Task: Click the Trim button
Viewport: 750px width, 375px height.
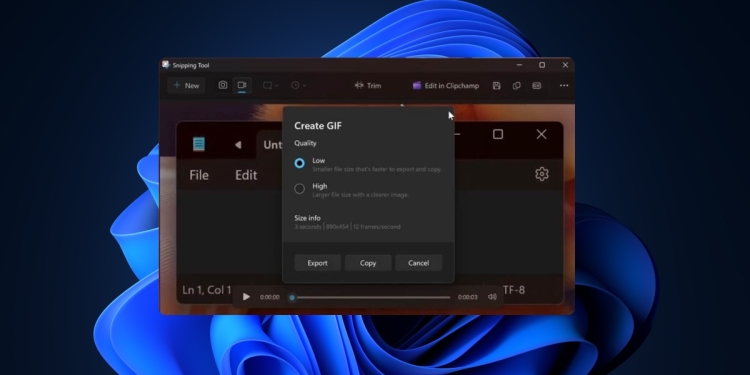Action: 368,86
